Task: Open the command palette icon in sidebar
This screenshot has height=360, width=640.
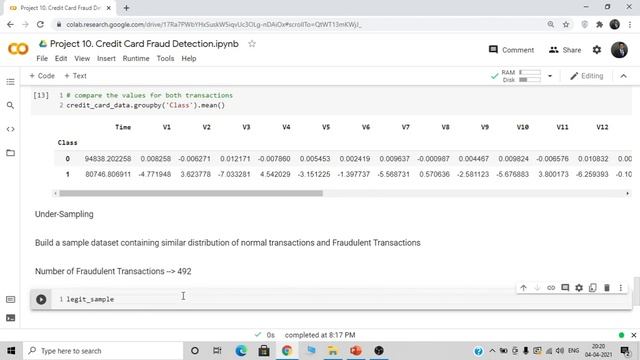Action: click(x=11, y=300)
